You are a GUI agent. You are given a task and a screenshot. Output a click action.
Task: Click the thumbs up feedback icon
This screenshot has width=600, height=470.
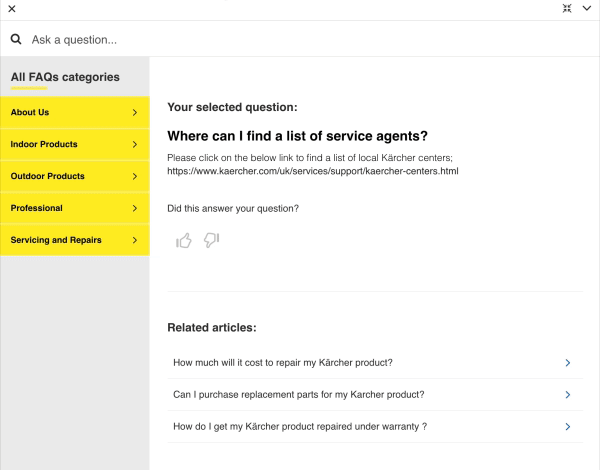click(184, 240)
